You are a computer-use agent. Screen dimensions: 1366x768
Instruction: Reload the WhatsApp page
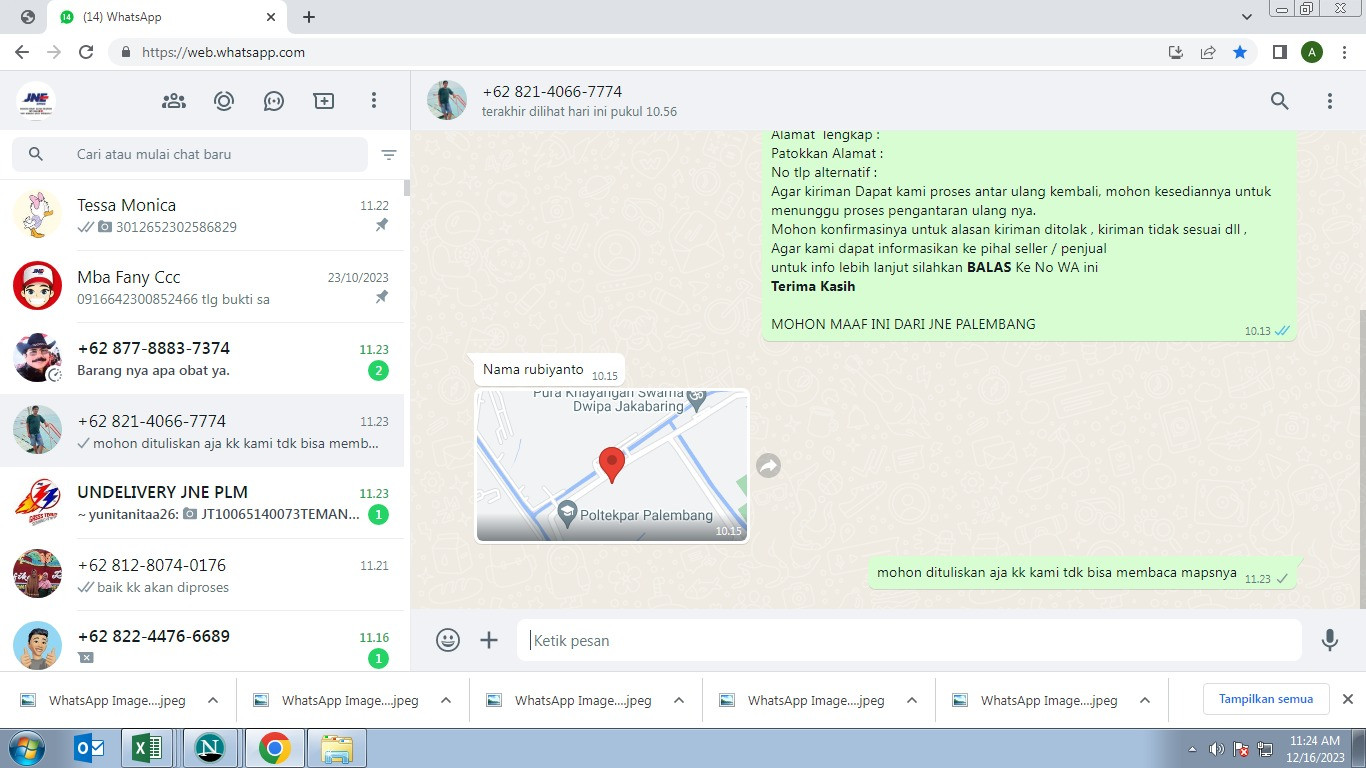click(x=86, y=52)
